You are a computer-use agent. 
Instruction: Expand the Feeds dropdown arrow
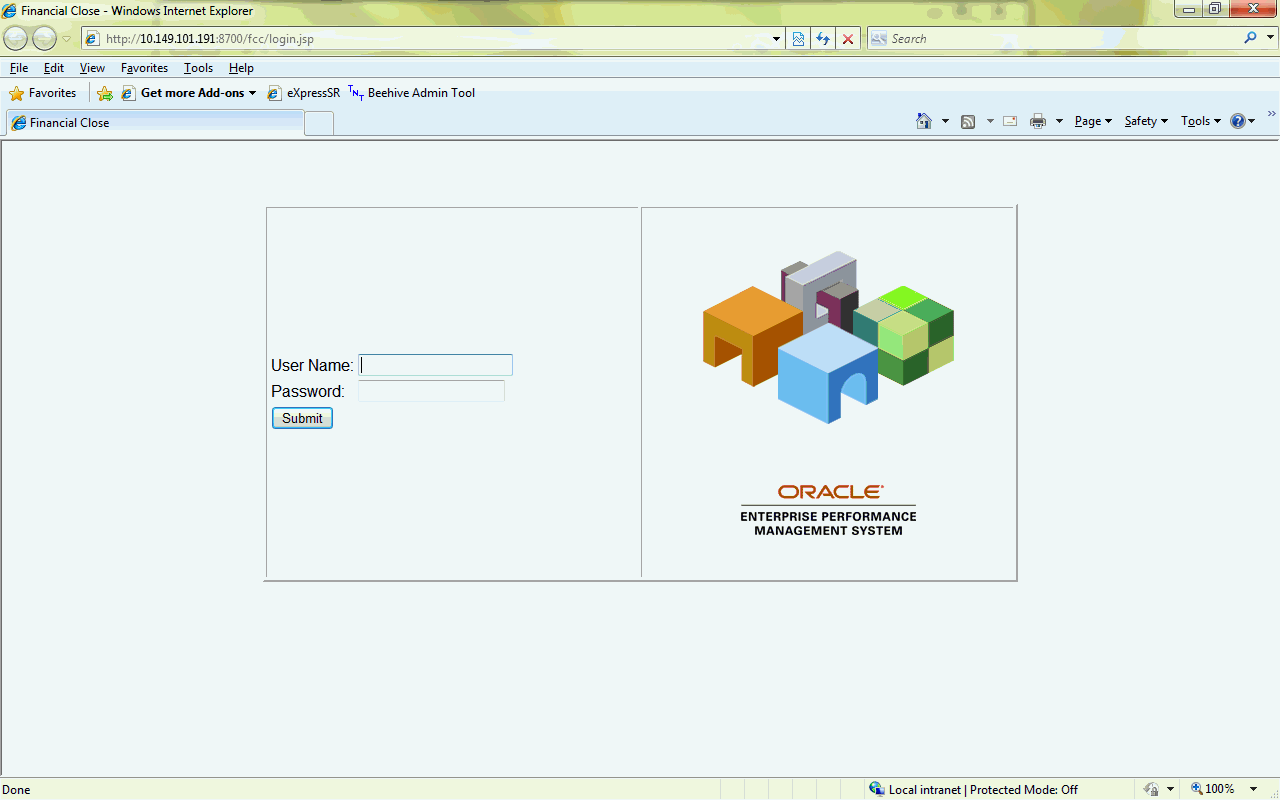tap(990, 121)
